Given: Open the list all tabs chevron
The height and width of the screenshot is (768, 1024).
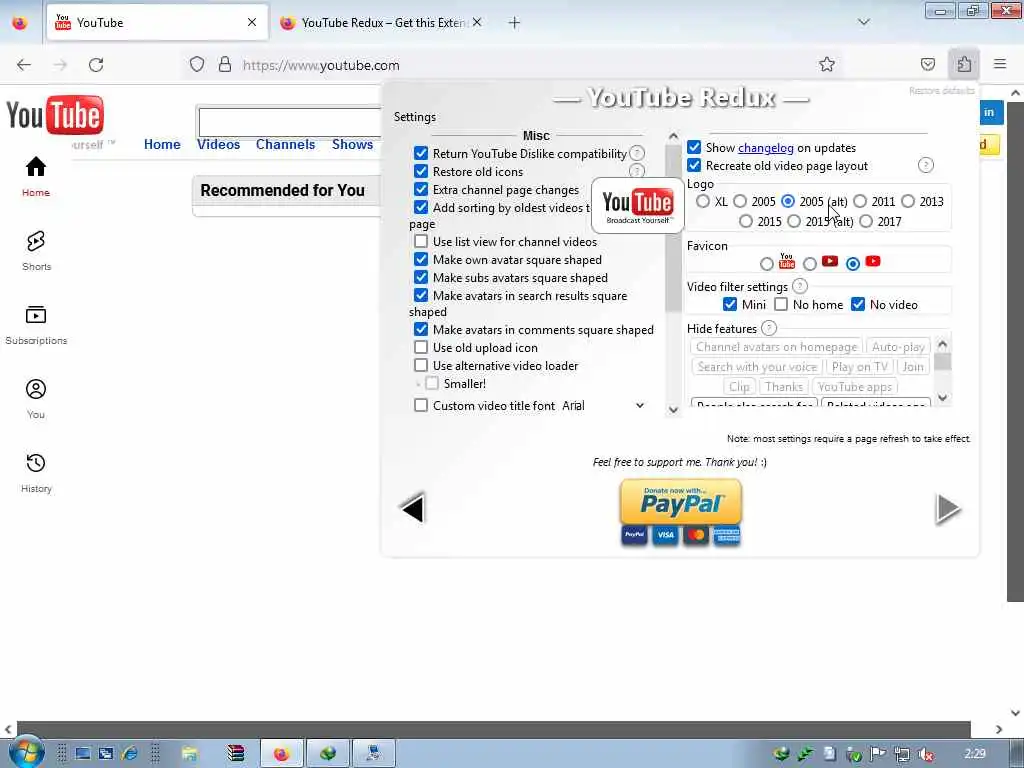Looking at the screenshot, I should click(863, 22).
